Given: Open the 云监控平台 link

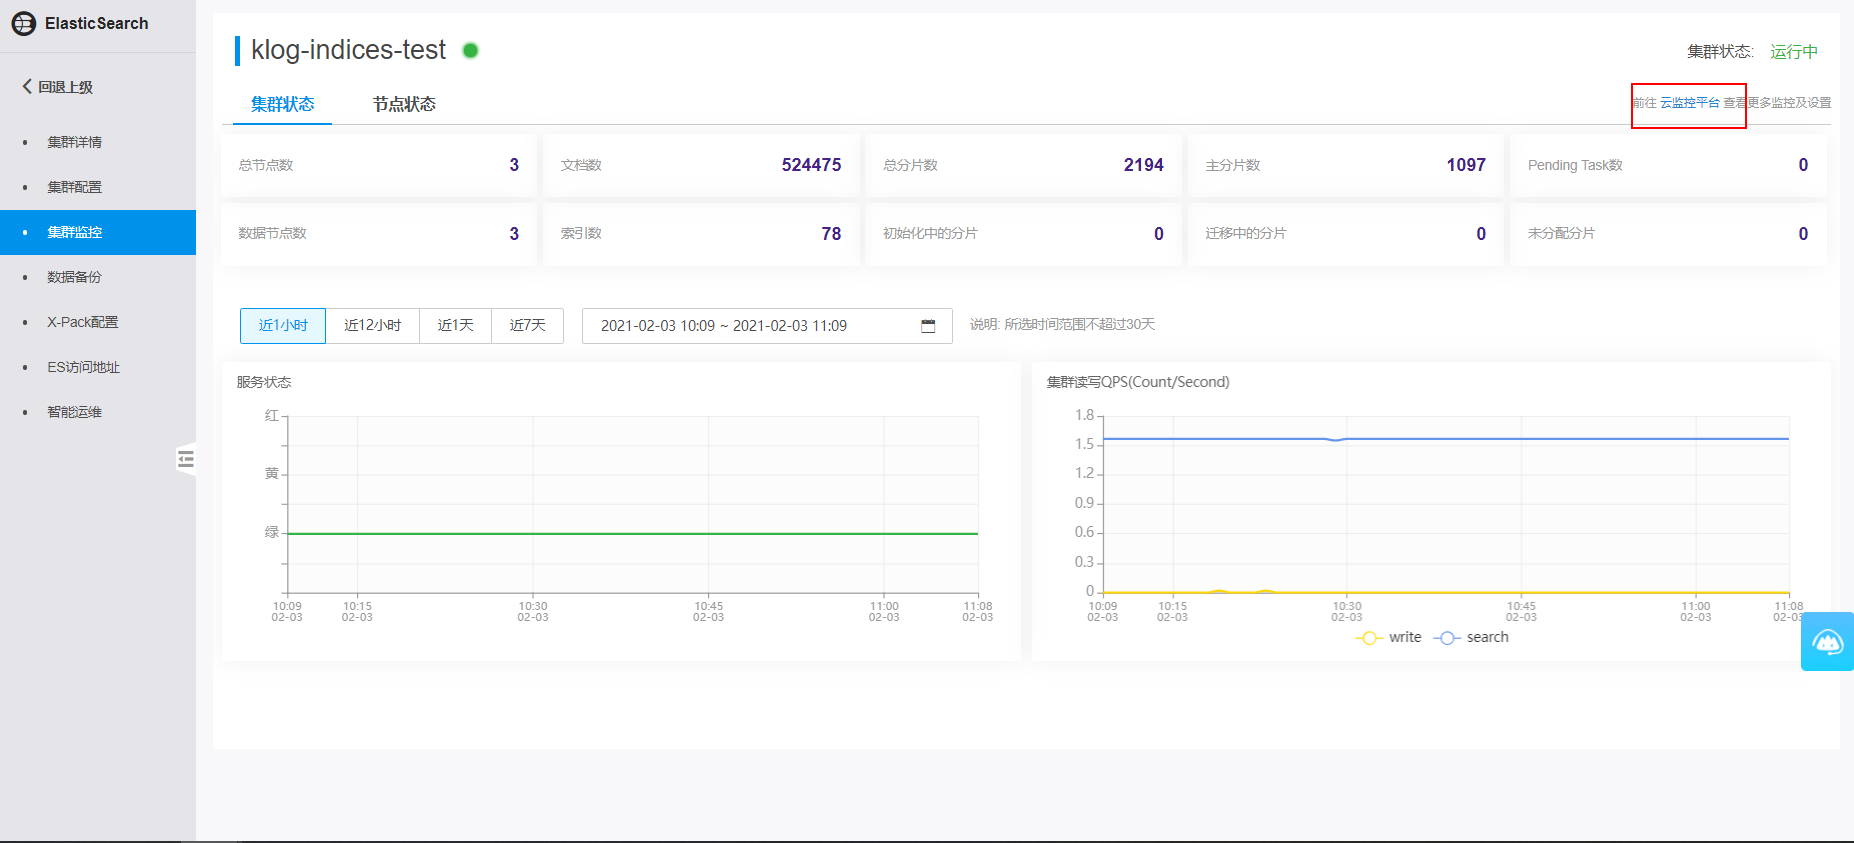Looking at the screenshot, I should (x=1689, y=103).
